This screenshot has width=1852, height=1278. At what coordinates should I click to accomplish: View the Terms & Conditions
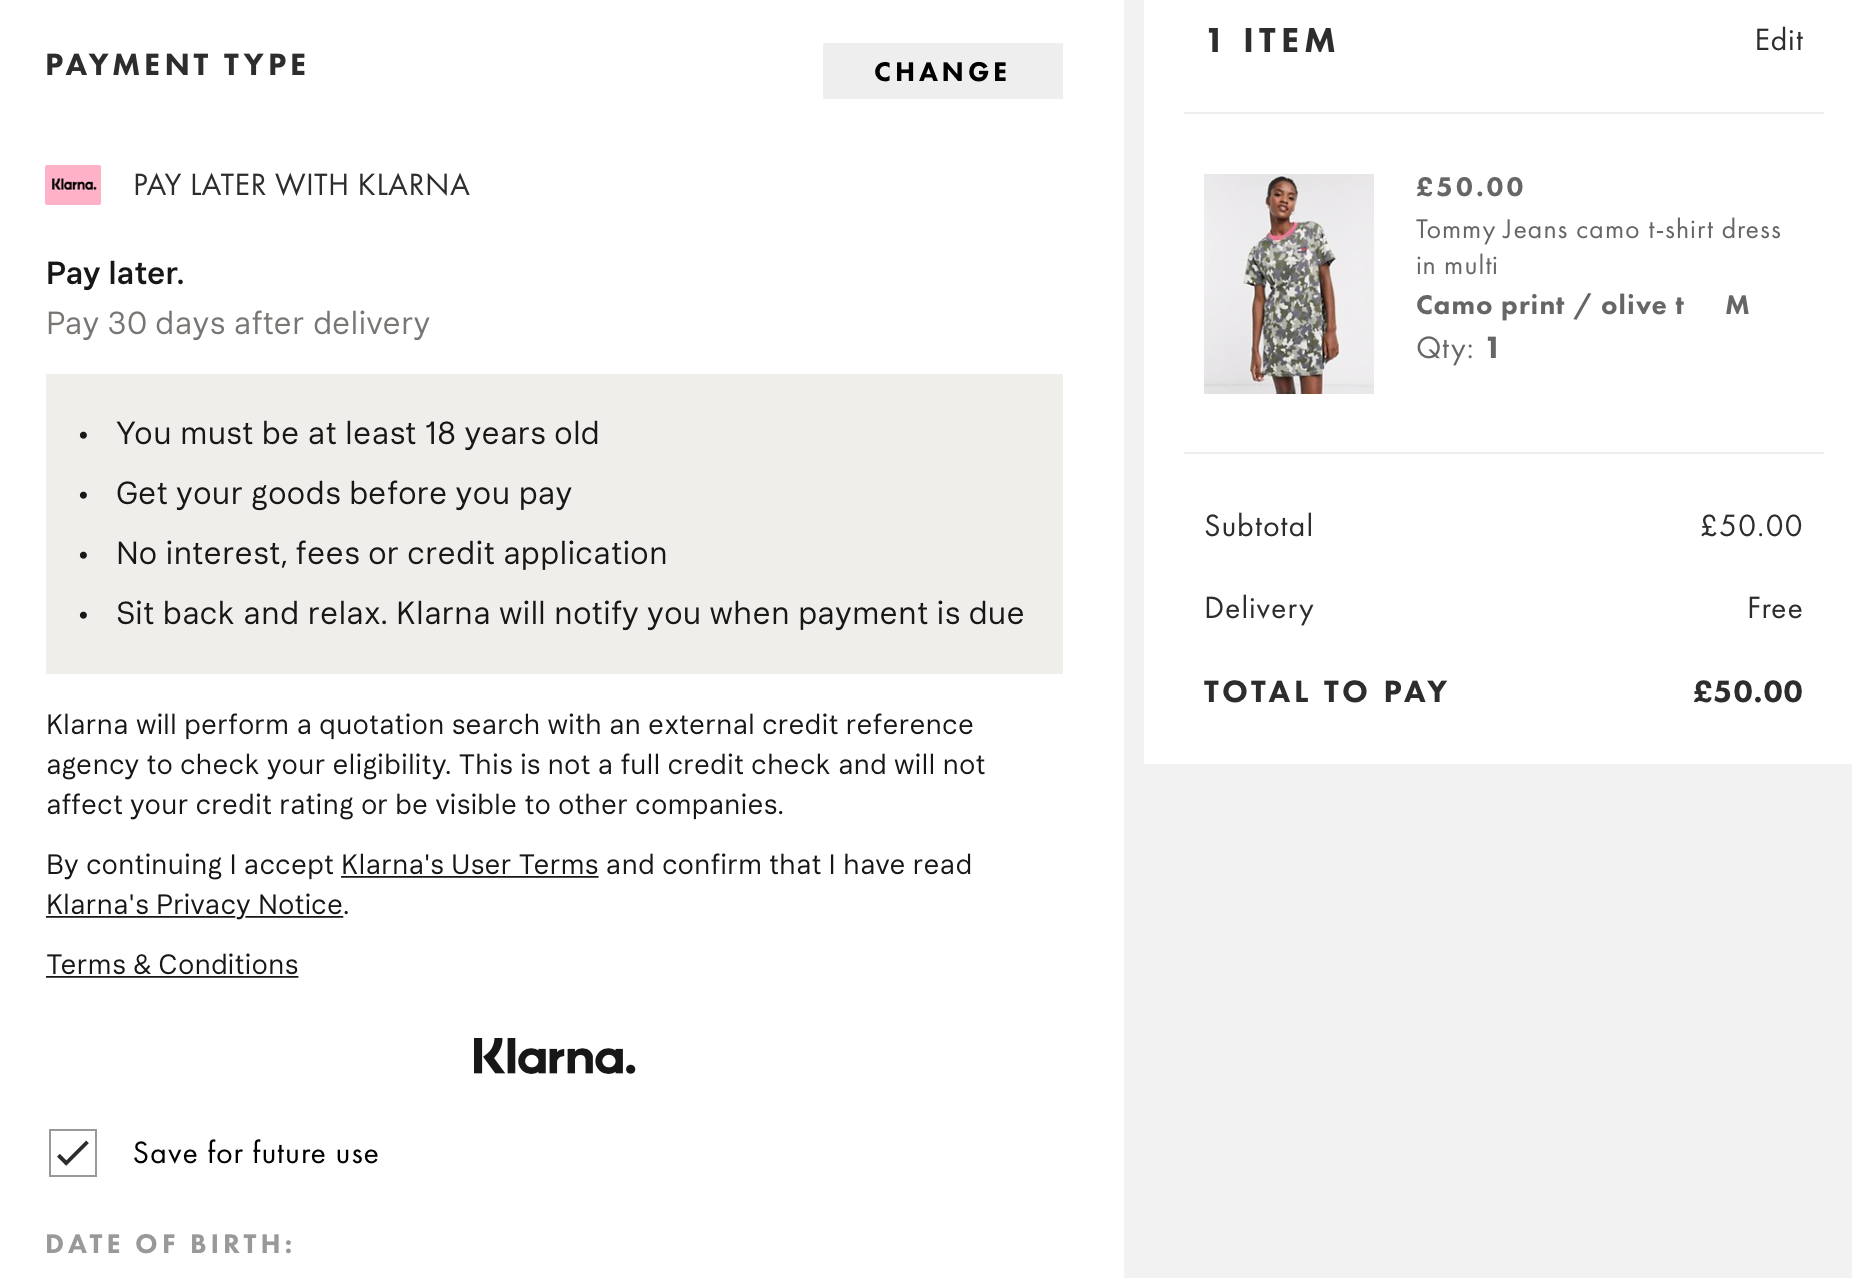coord(171,964)
